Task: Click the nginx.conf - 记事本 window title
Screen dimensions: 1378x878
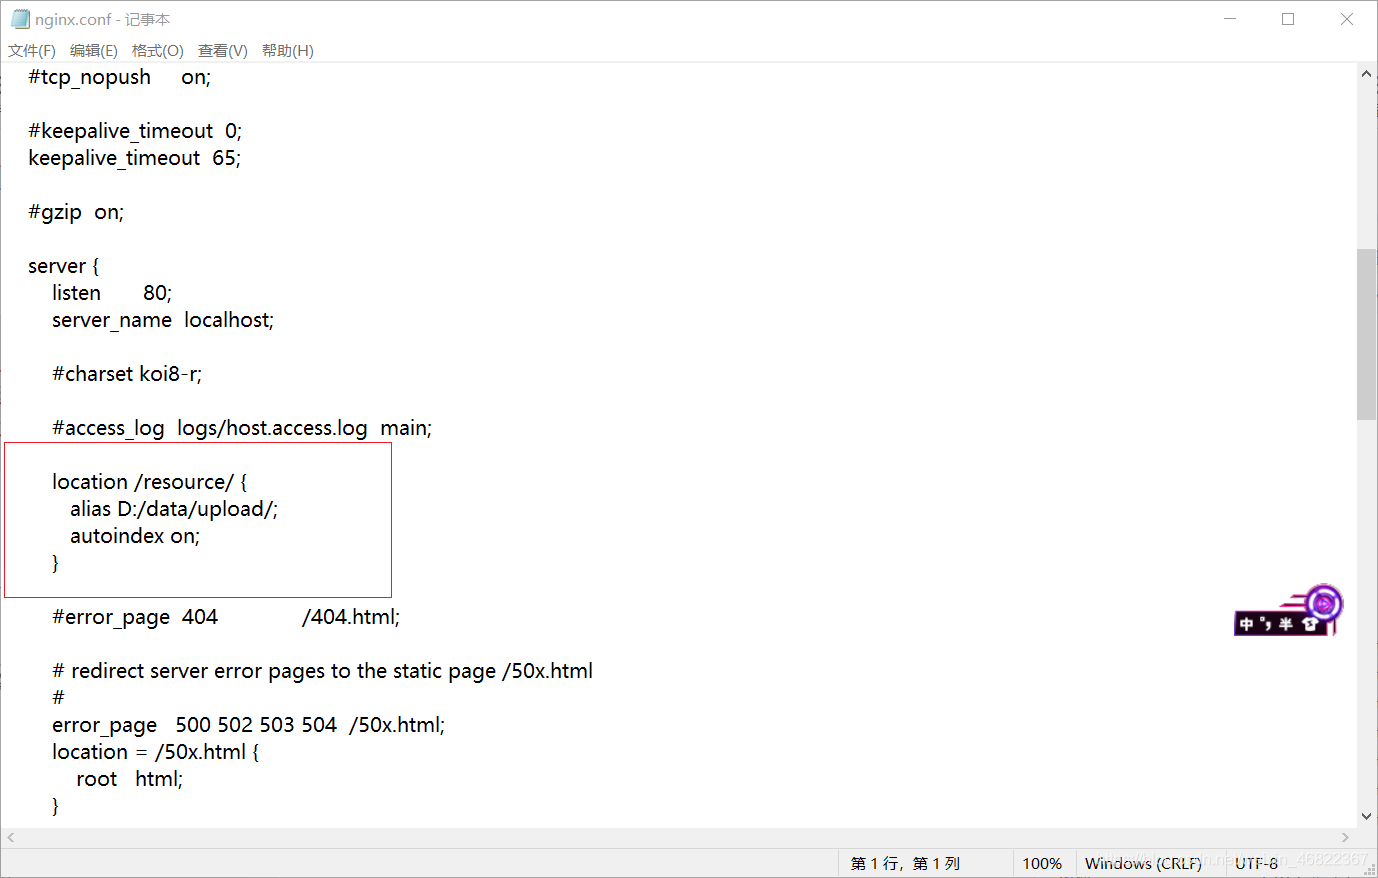Action: point(103,20)
